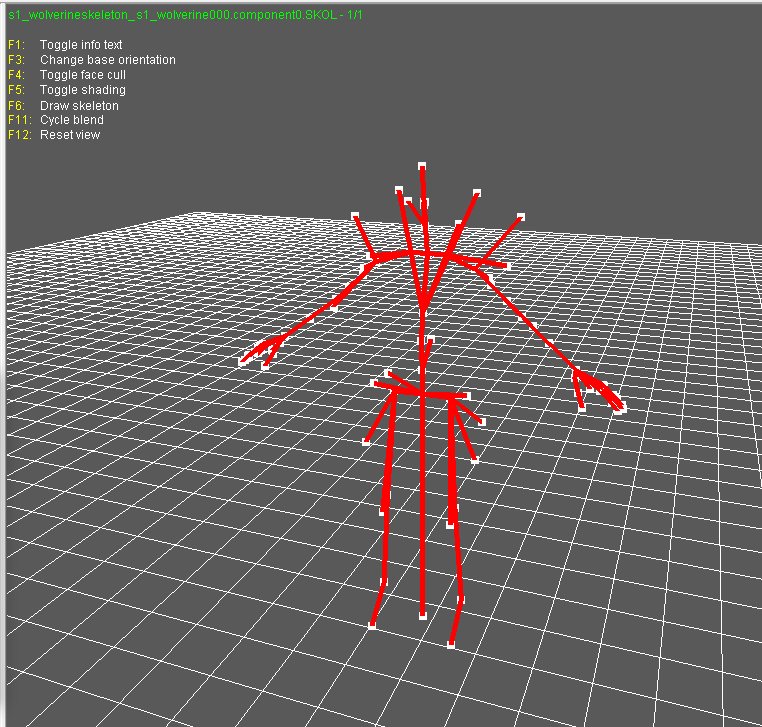Select the yellow F5: key label
The width and height of the screenshot is (762, 727).
pyautogui.click(x=16, y=90)
